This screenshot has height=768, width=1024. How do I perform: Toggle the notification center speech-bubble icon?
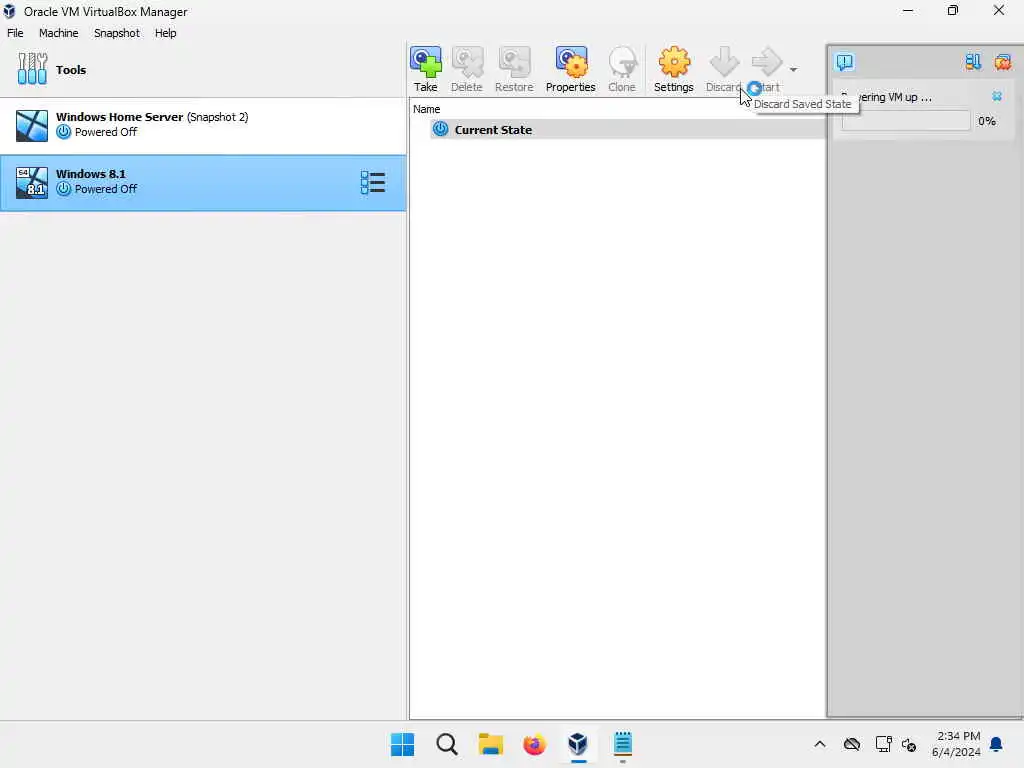coord(844,62)
